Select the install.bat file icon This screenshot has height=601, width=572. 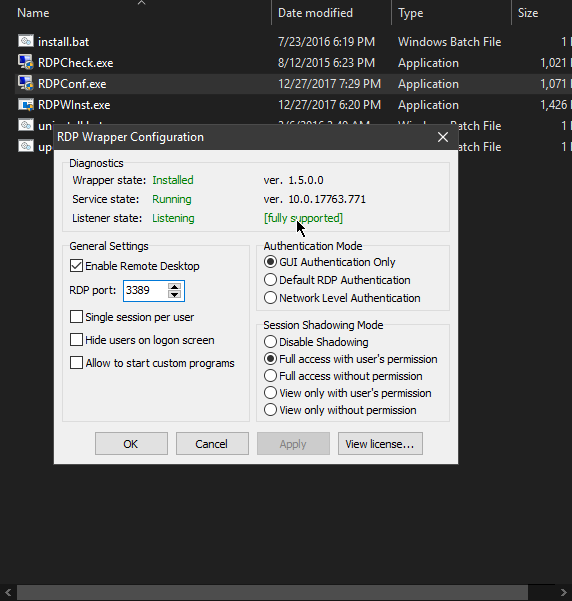(26, 41)
